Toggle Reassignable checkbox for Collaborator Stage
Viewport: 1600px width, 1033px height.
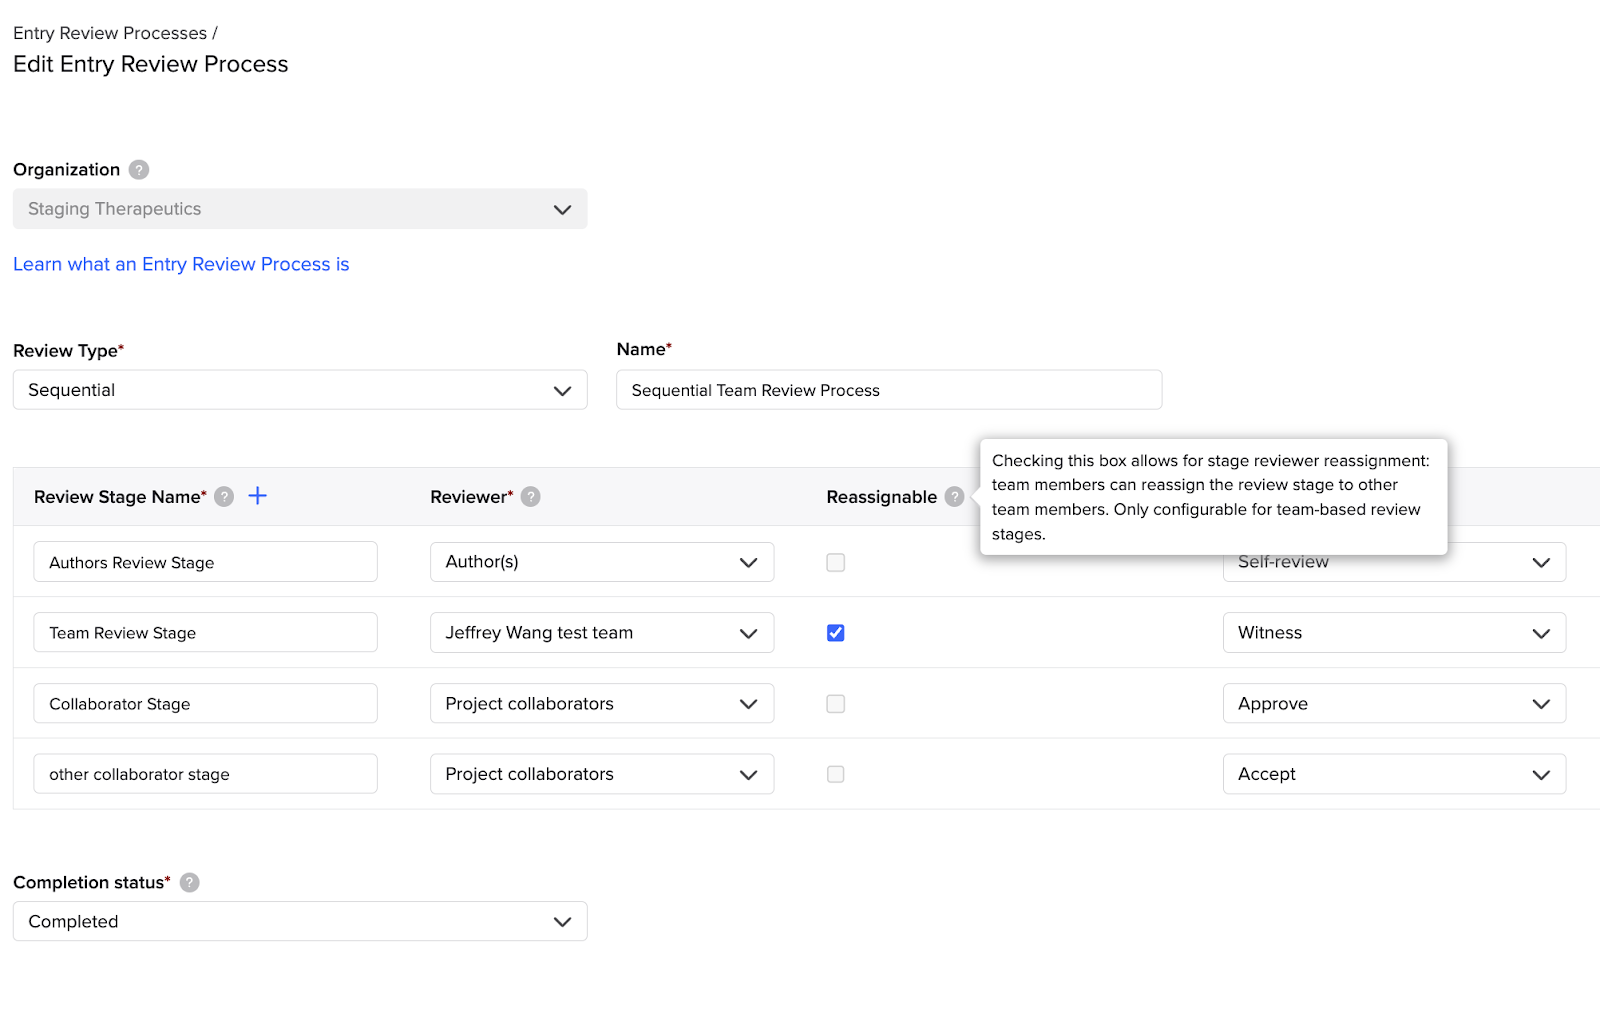836,704
